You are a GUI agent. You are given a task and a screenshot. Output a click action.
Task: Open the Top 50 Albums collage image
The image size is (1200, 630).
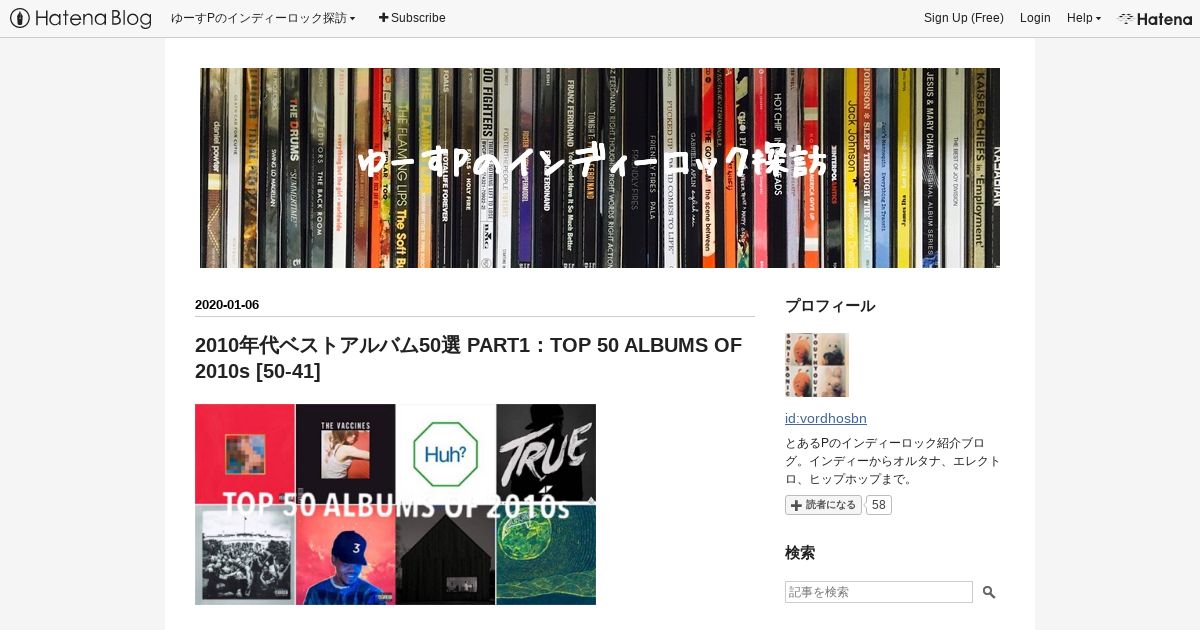395,504
